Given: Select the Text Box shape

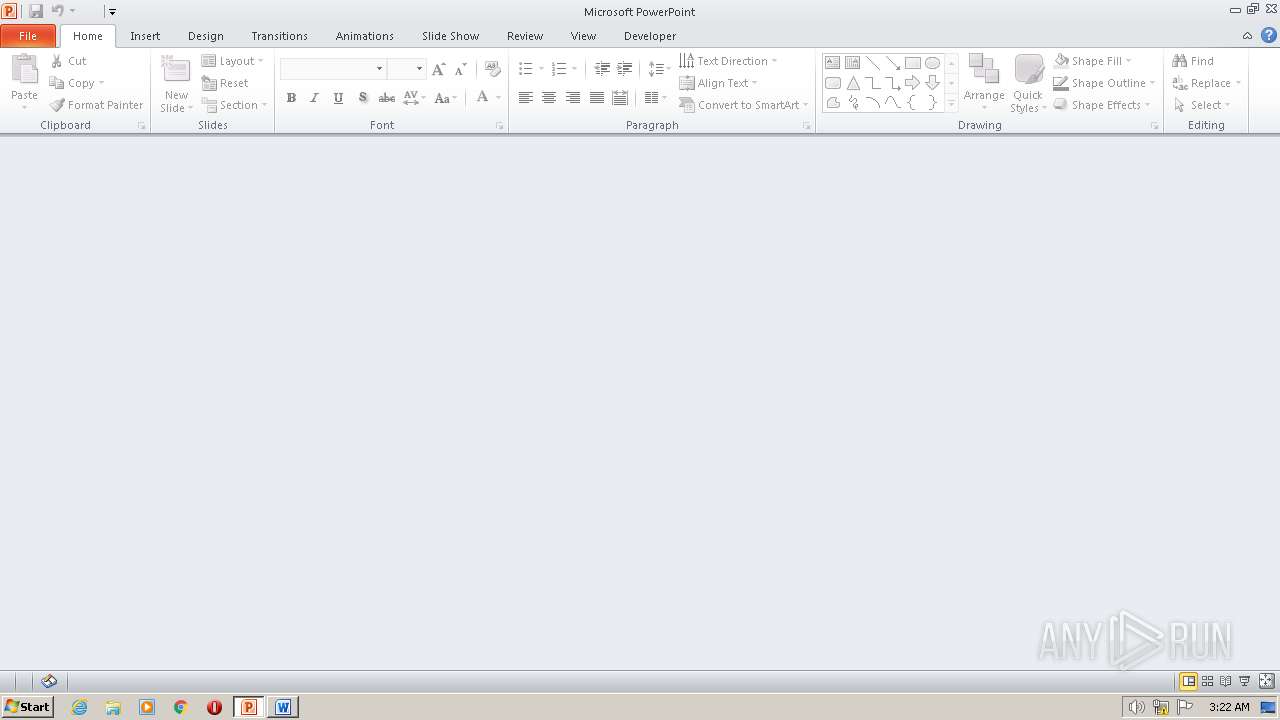Looking at the screenshot, I should coord(832,63).
